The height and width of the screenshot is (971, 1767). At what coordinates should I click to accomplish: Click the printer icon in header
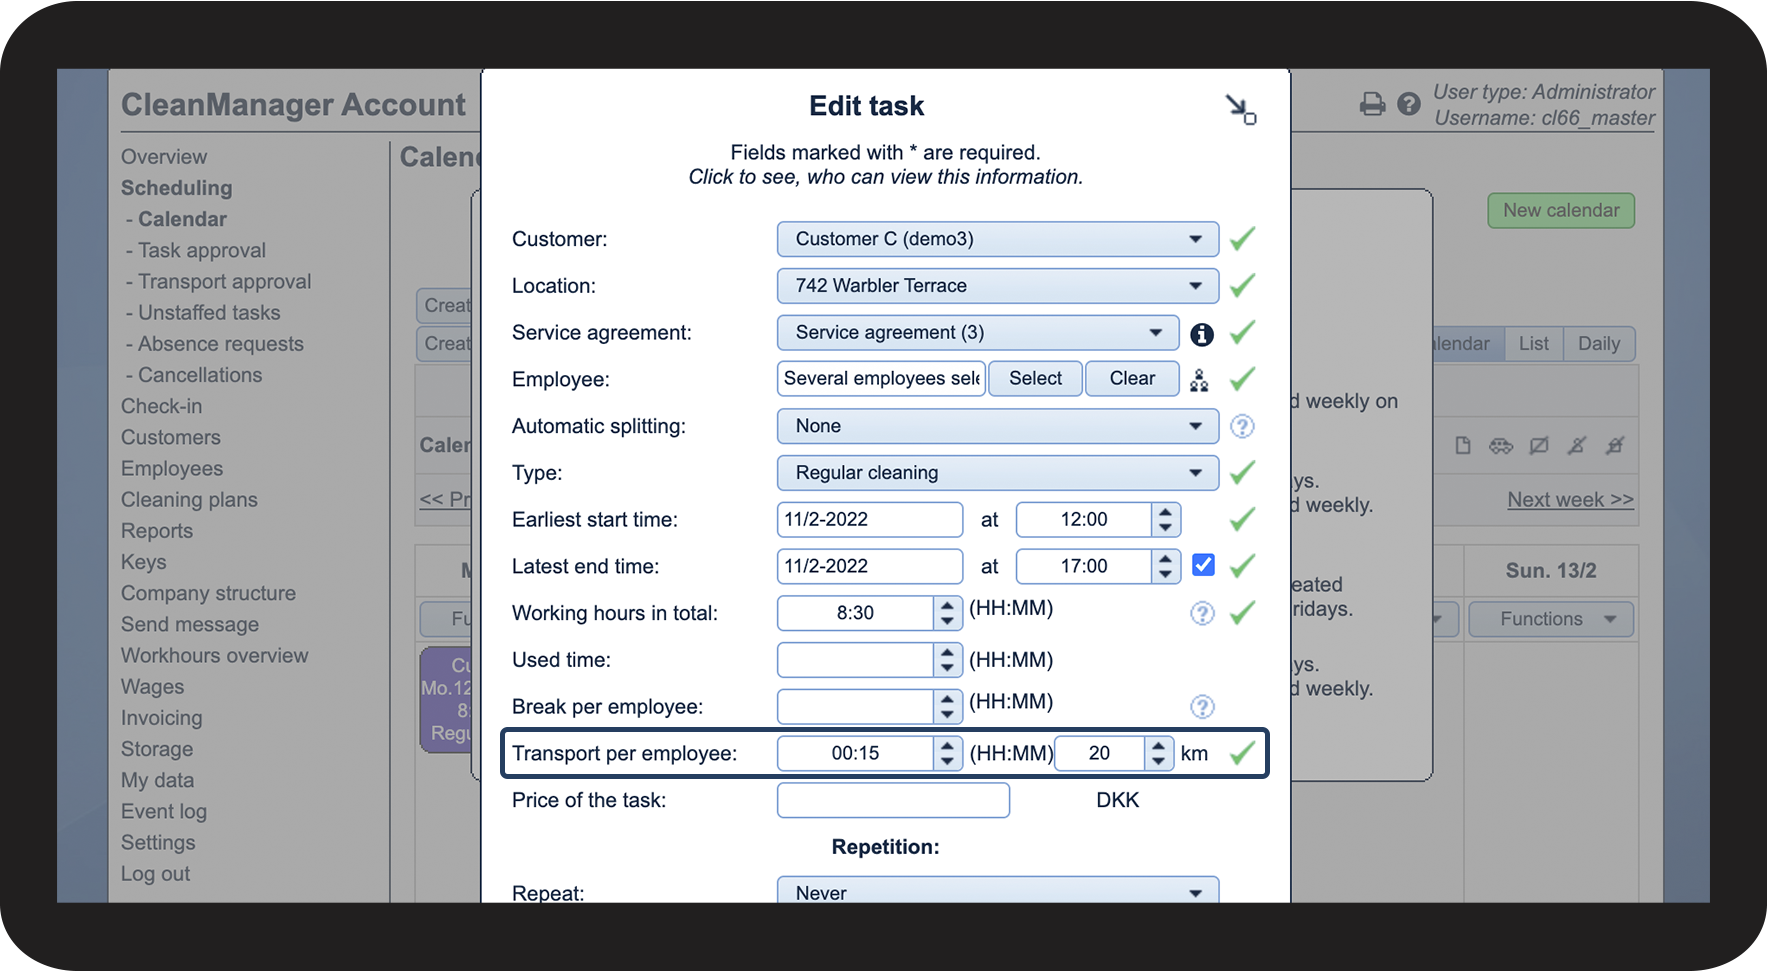coord(1372,104)
